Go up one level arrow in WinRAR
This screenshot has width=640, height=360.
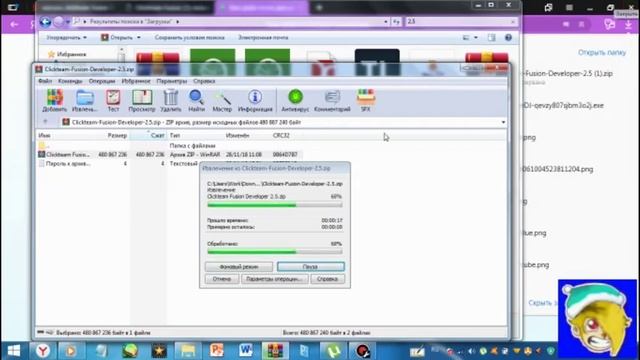tap(45, 122)
